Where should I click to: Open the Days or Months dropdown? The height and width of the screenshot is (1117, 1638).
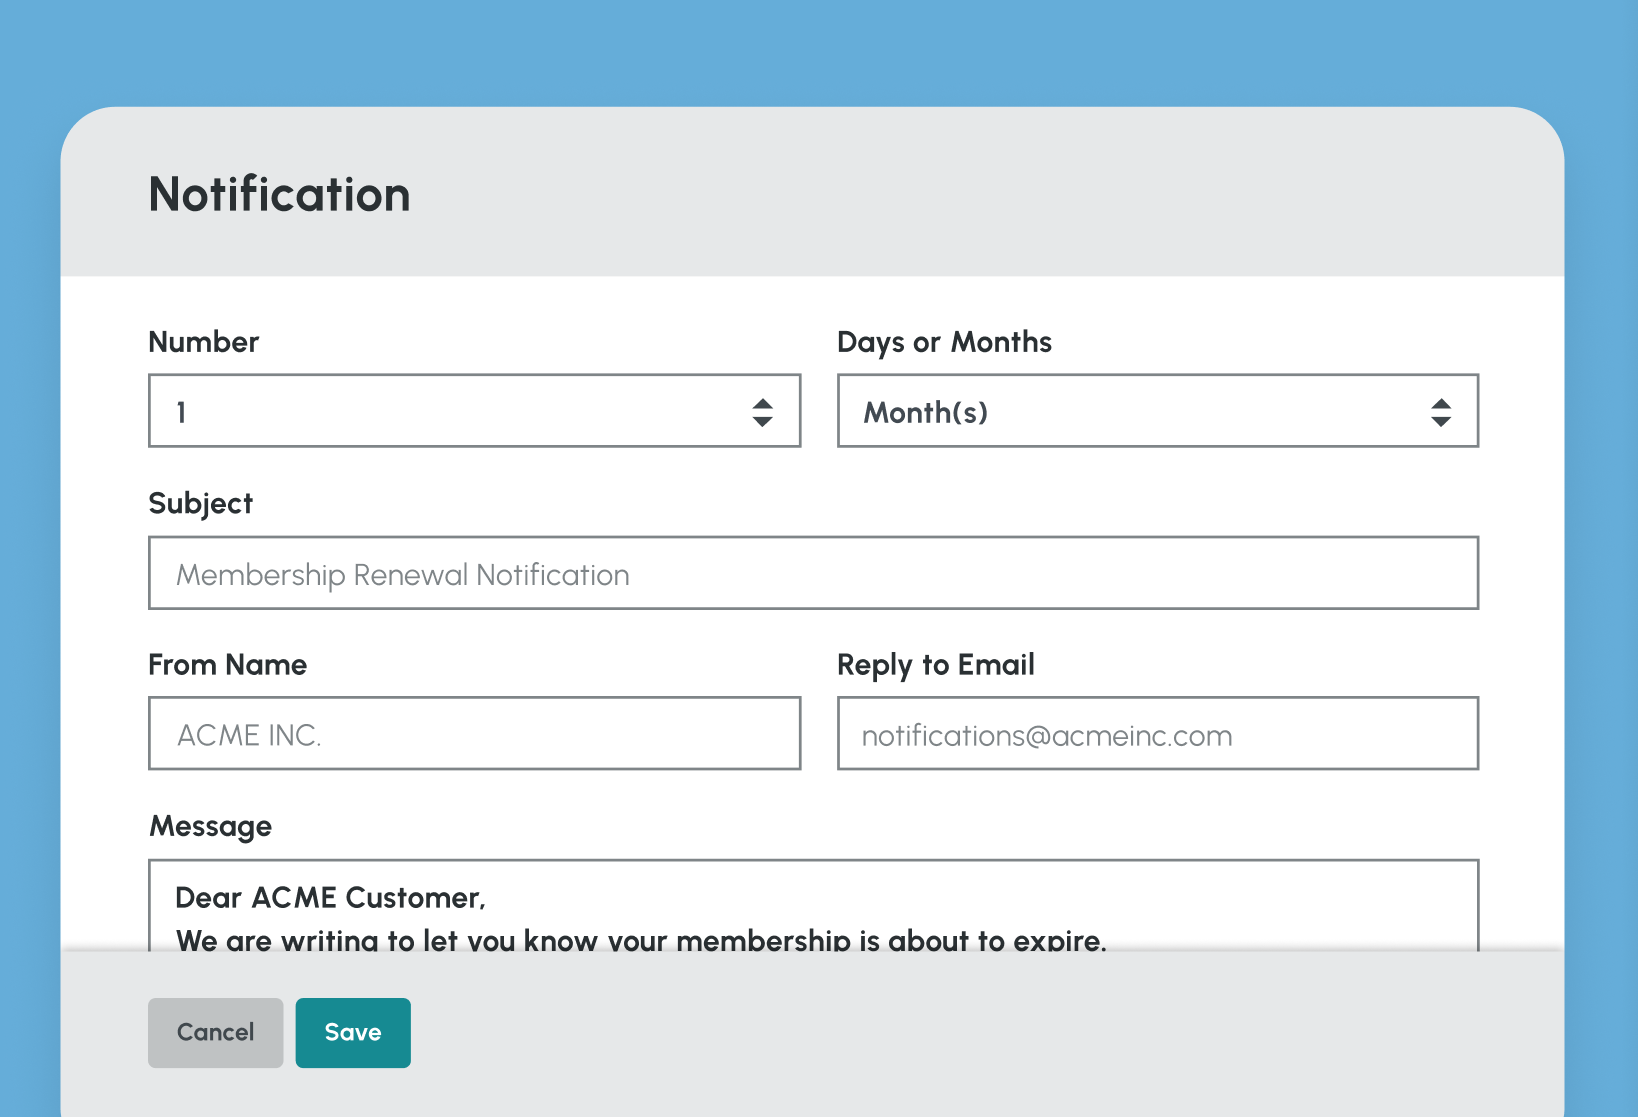coord(1157,410)
